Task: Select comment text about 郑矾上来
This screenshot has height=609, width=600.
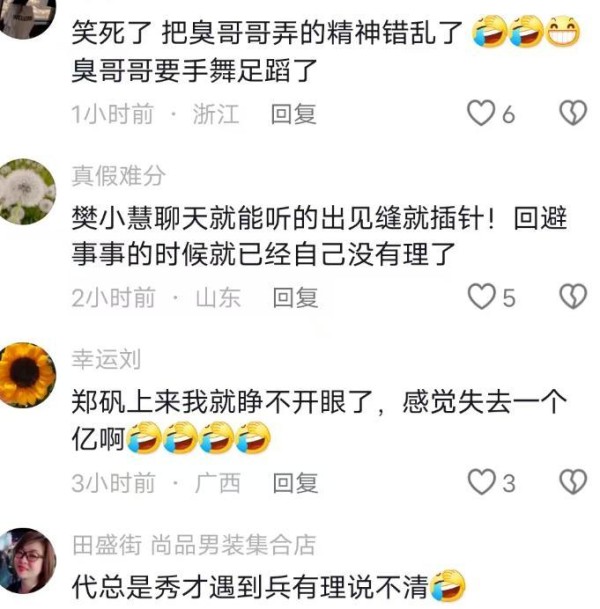Action: tap(319, 421)
